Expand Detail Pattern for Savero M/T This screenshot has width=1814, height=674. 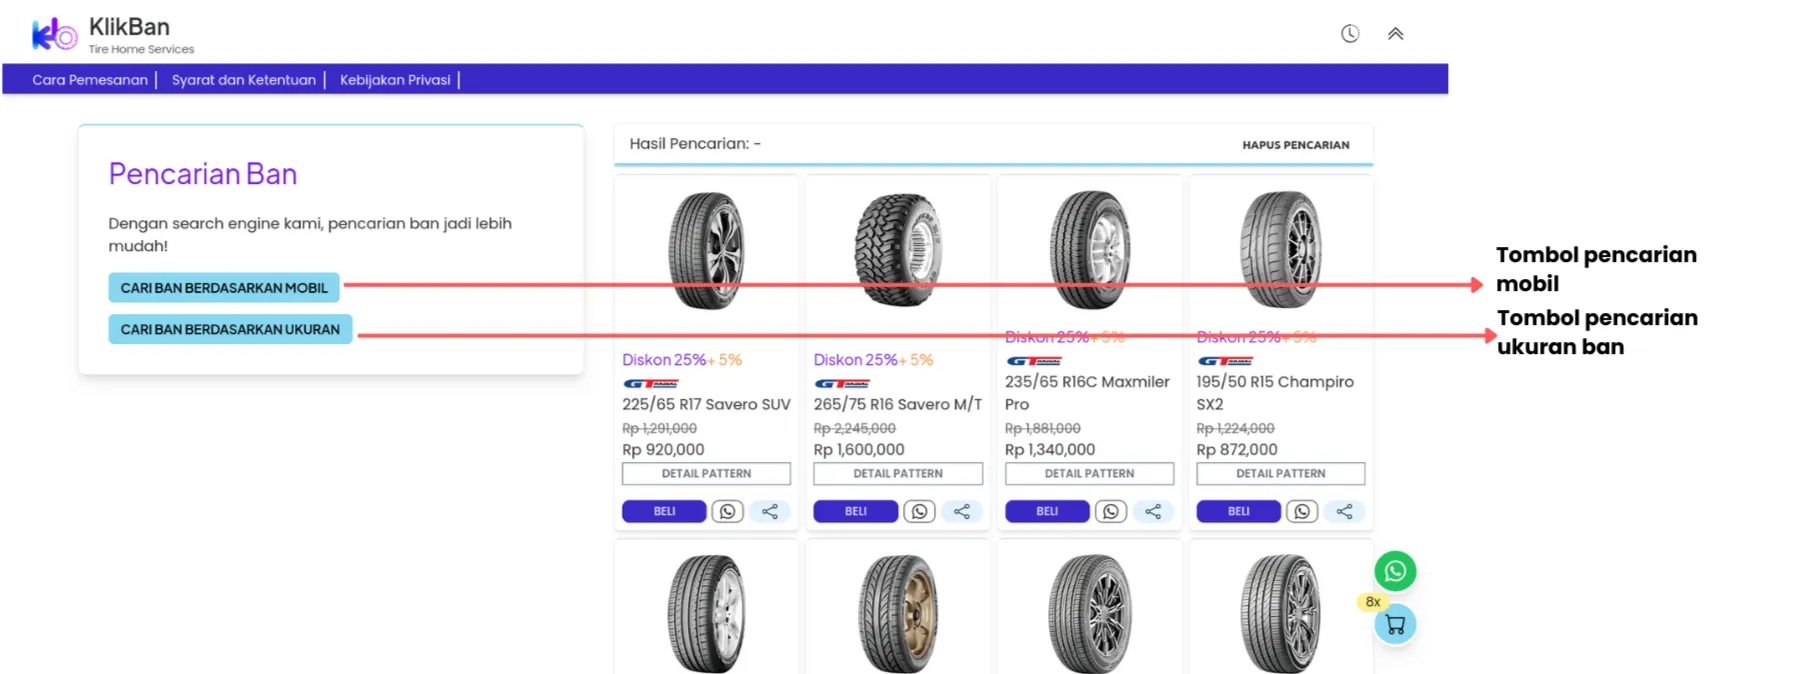pyautogui.click(x=897, y=473)
